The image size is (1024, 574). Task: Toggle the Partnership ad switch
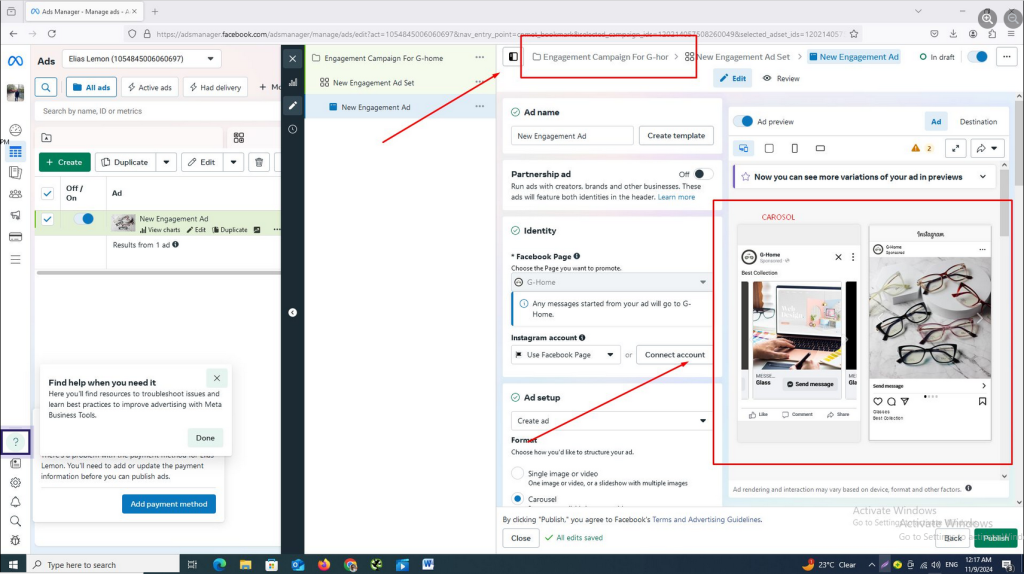click(x=704, y=174)
